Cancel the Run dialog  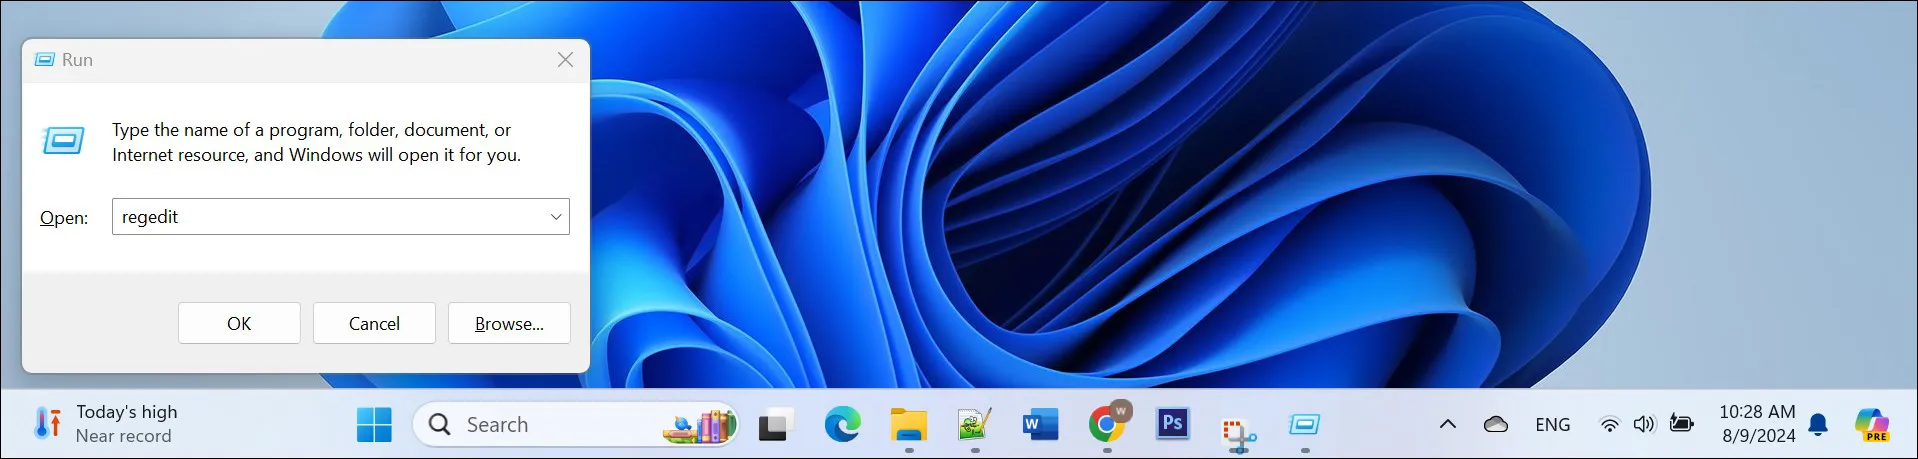point(374,323)
